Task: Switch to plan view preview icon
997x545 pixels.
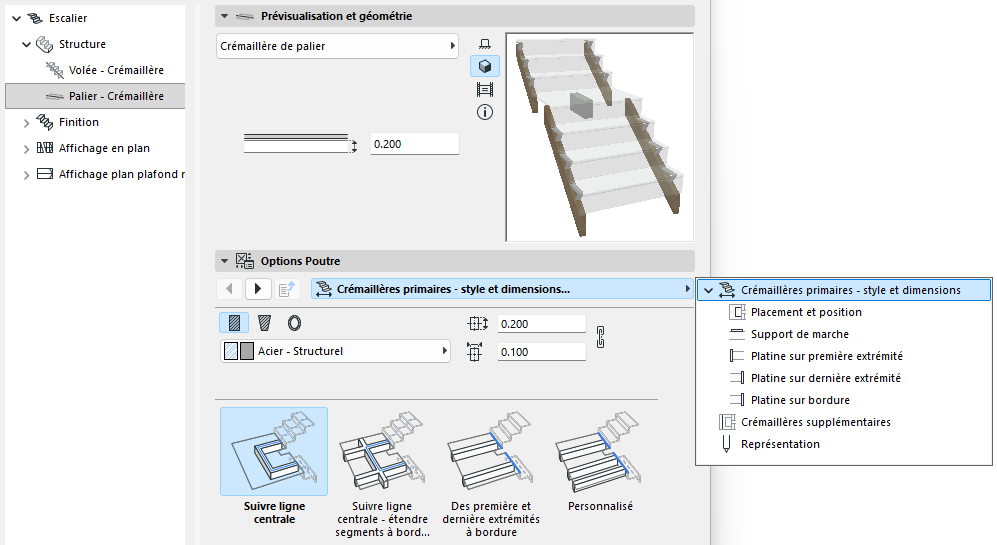Action: pos(485,44)
